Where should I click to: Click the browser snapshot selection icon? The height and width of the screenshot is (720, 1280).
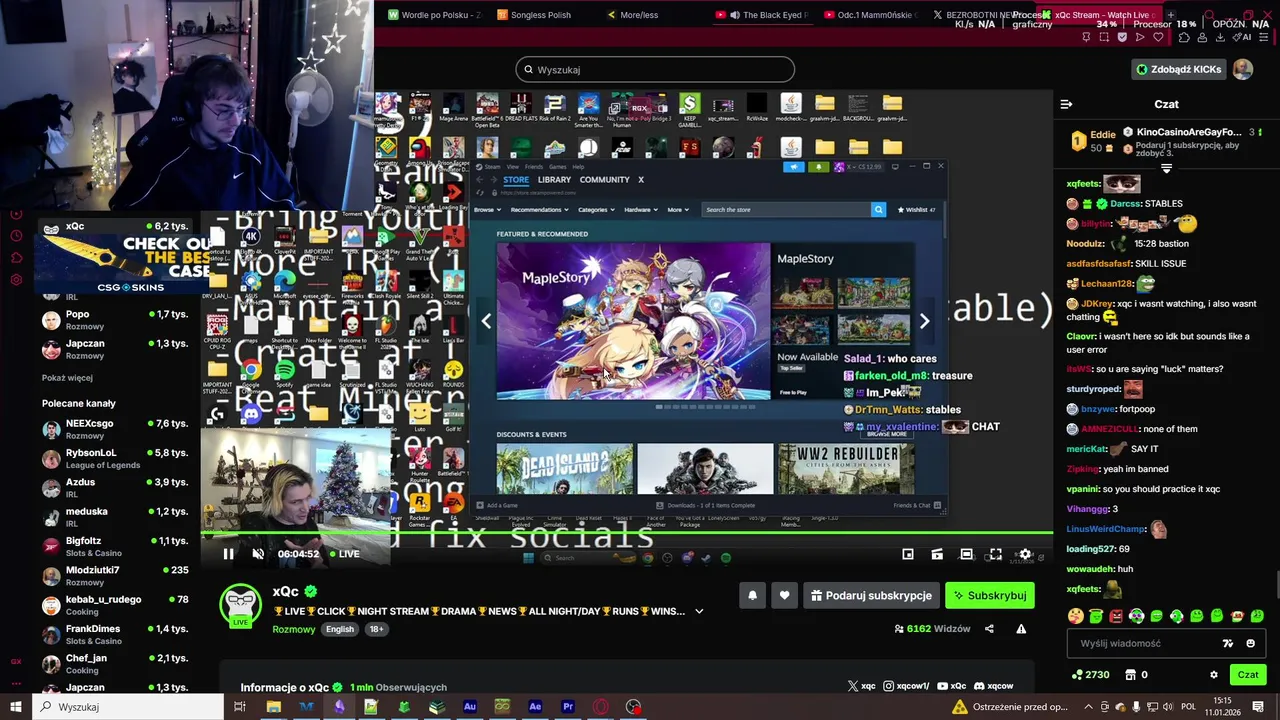(x=1104, y=37)
